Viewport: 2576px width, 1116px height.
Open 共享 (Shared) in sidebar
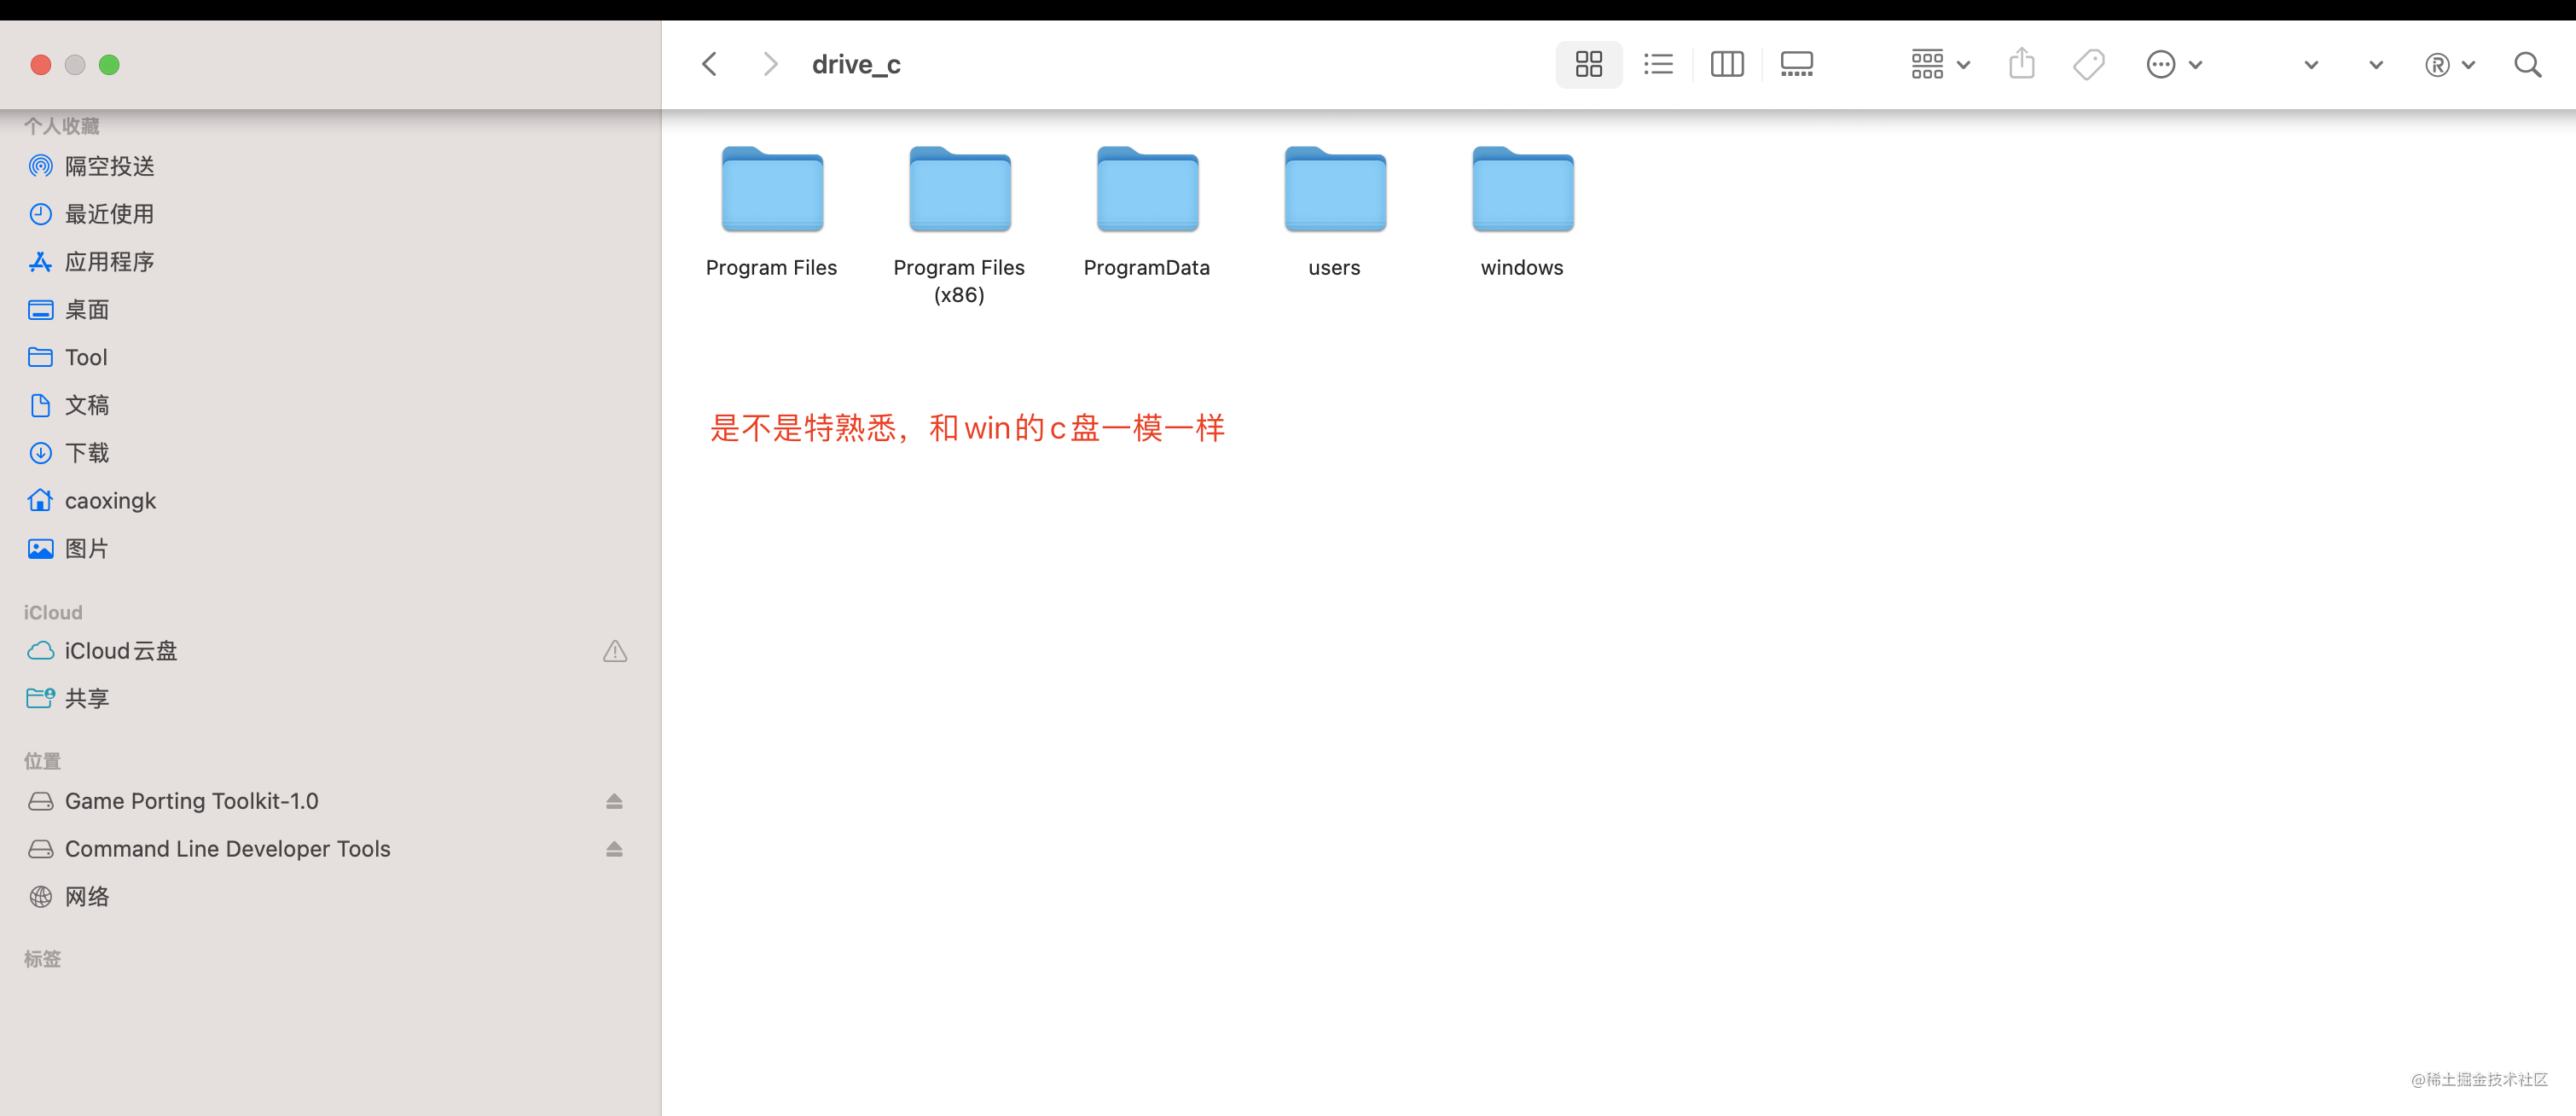[x=330, y=699]
